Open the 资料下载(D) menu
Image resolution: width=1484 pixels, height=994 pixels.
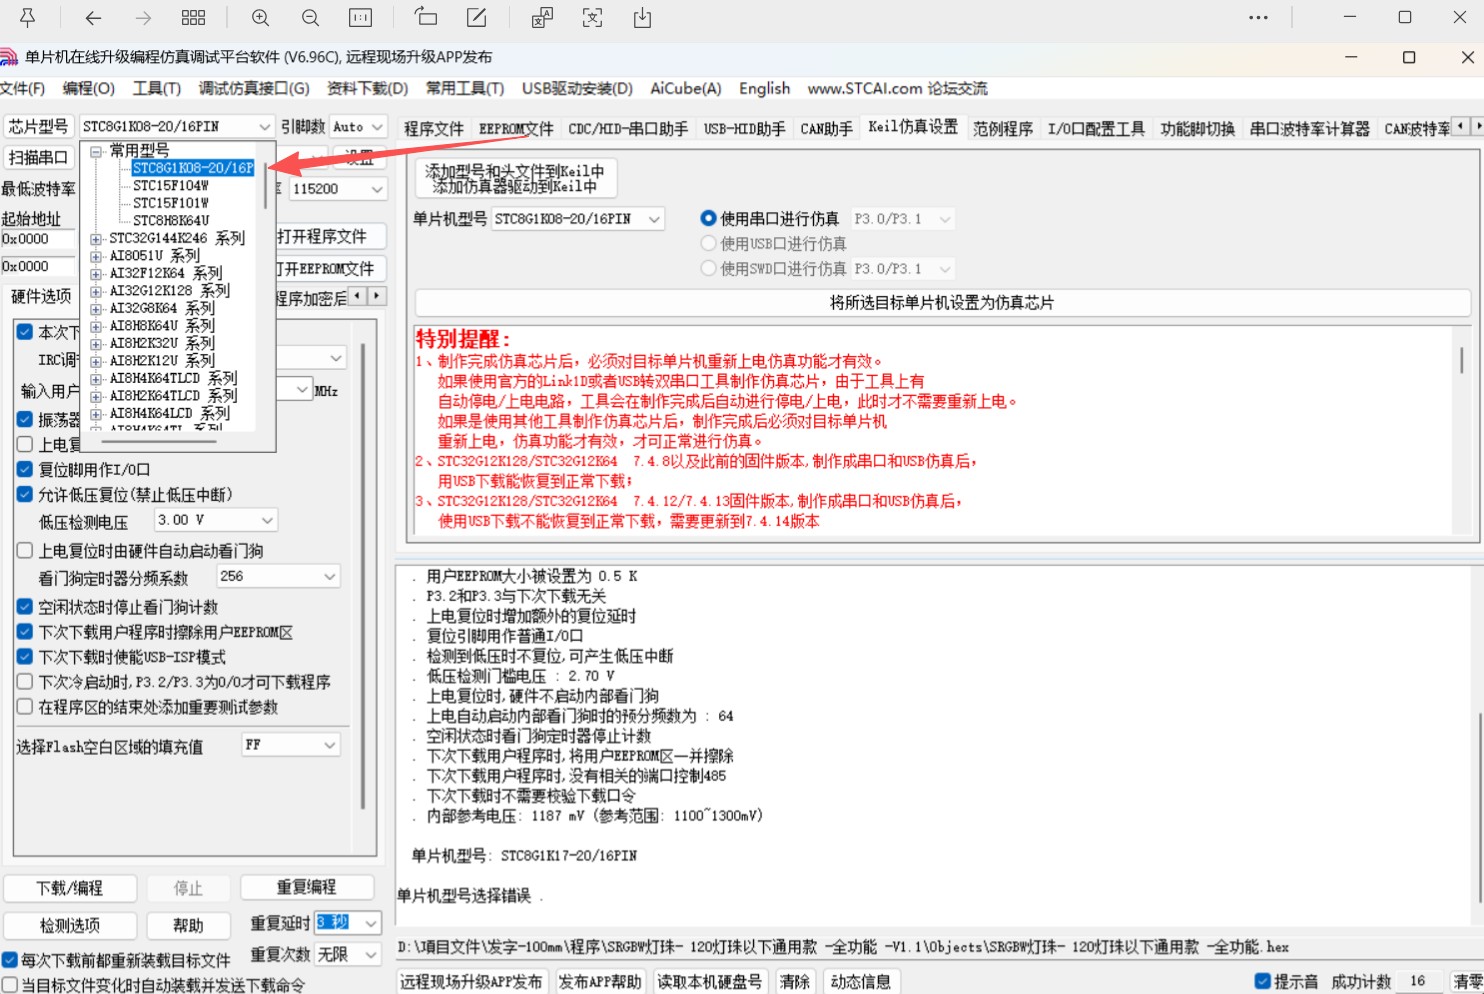[364, 88]
